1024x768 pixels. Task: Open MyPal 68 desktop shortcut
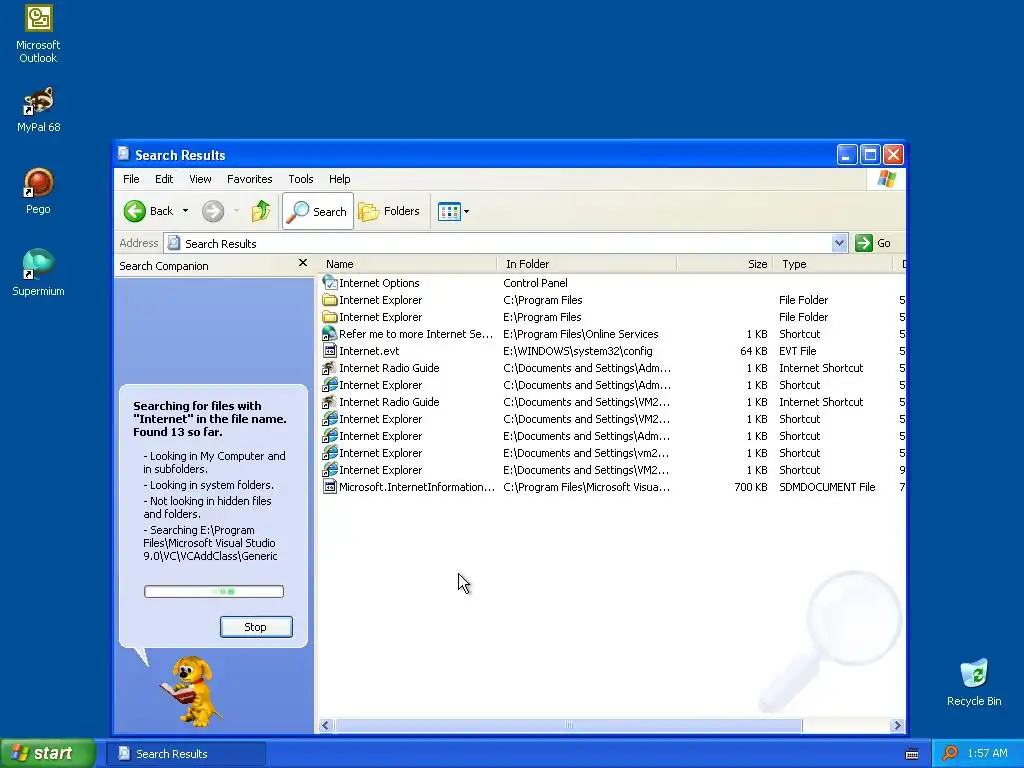point(38,110)
